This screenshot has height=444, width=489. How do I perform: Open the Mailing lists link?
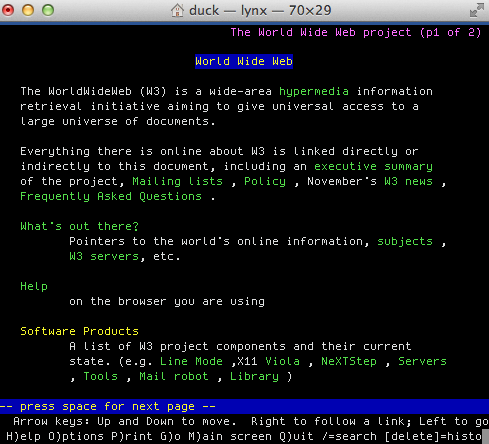click(177, 181)
